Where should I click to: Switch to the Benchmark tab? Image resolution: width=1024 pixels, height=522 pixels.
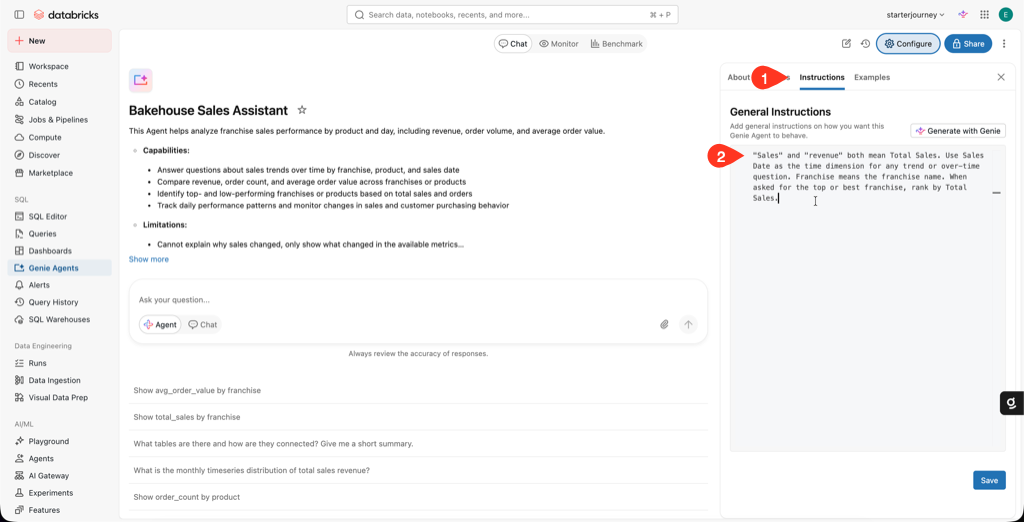pyautogui.click(x=616, y=44)
